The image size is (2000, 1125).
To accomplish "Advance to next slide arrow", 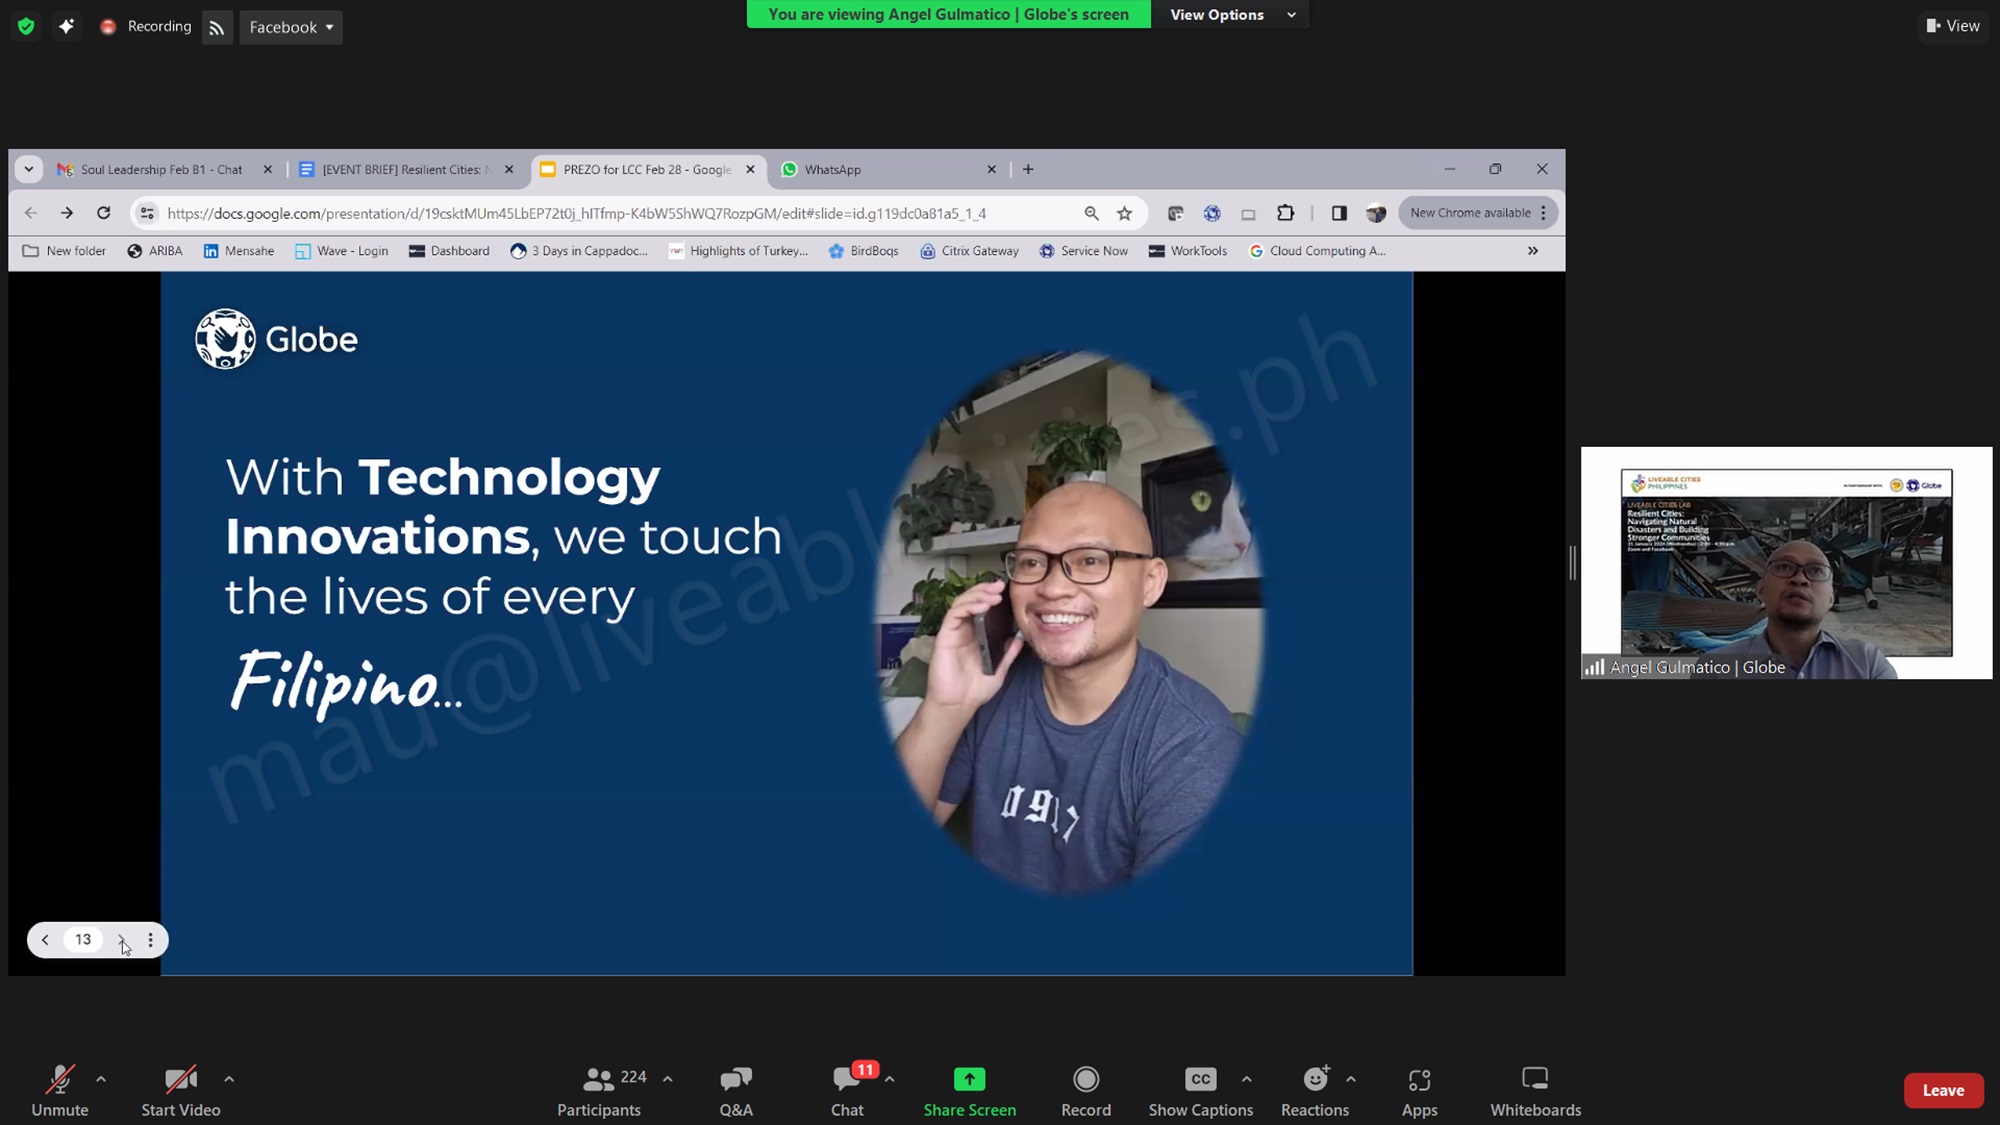I will 121,940.
